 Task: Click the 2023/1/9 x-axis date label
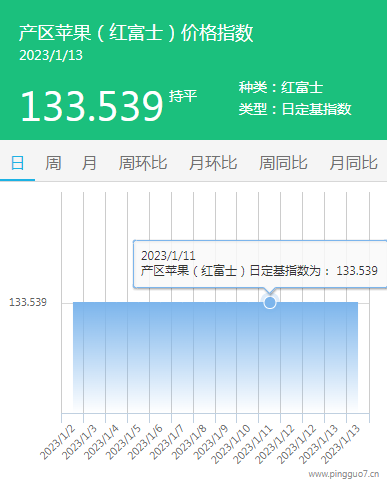211,443
